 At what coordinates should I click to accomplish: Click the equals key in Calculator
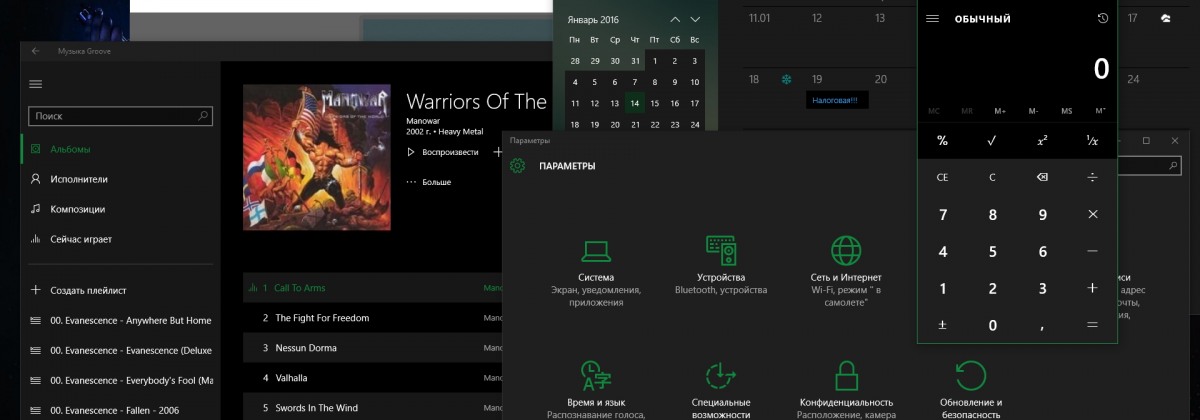pyautogui.click(x=1092, y=325)
